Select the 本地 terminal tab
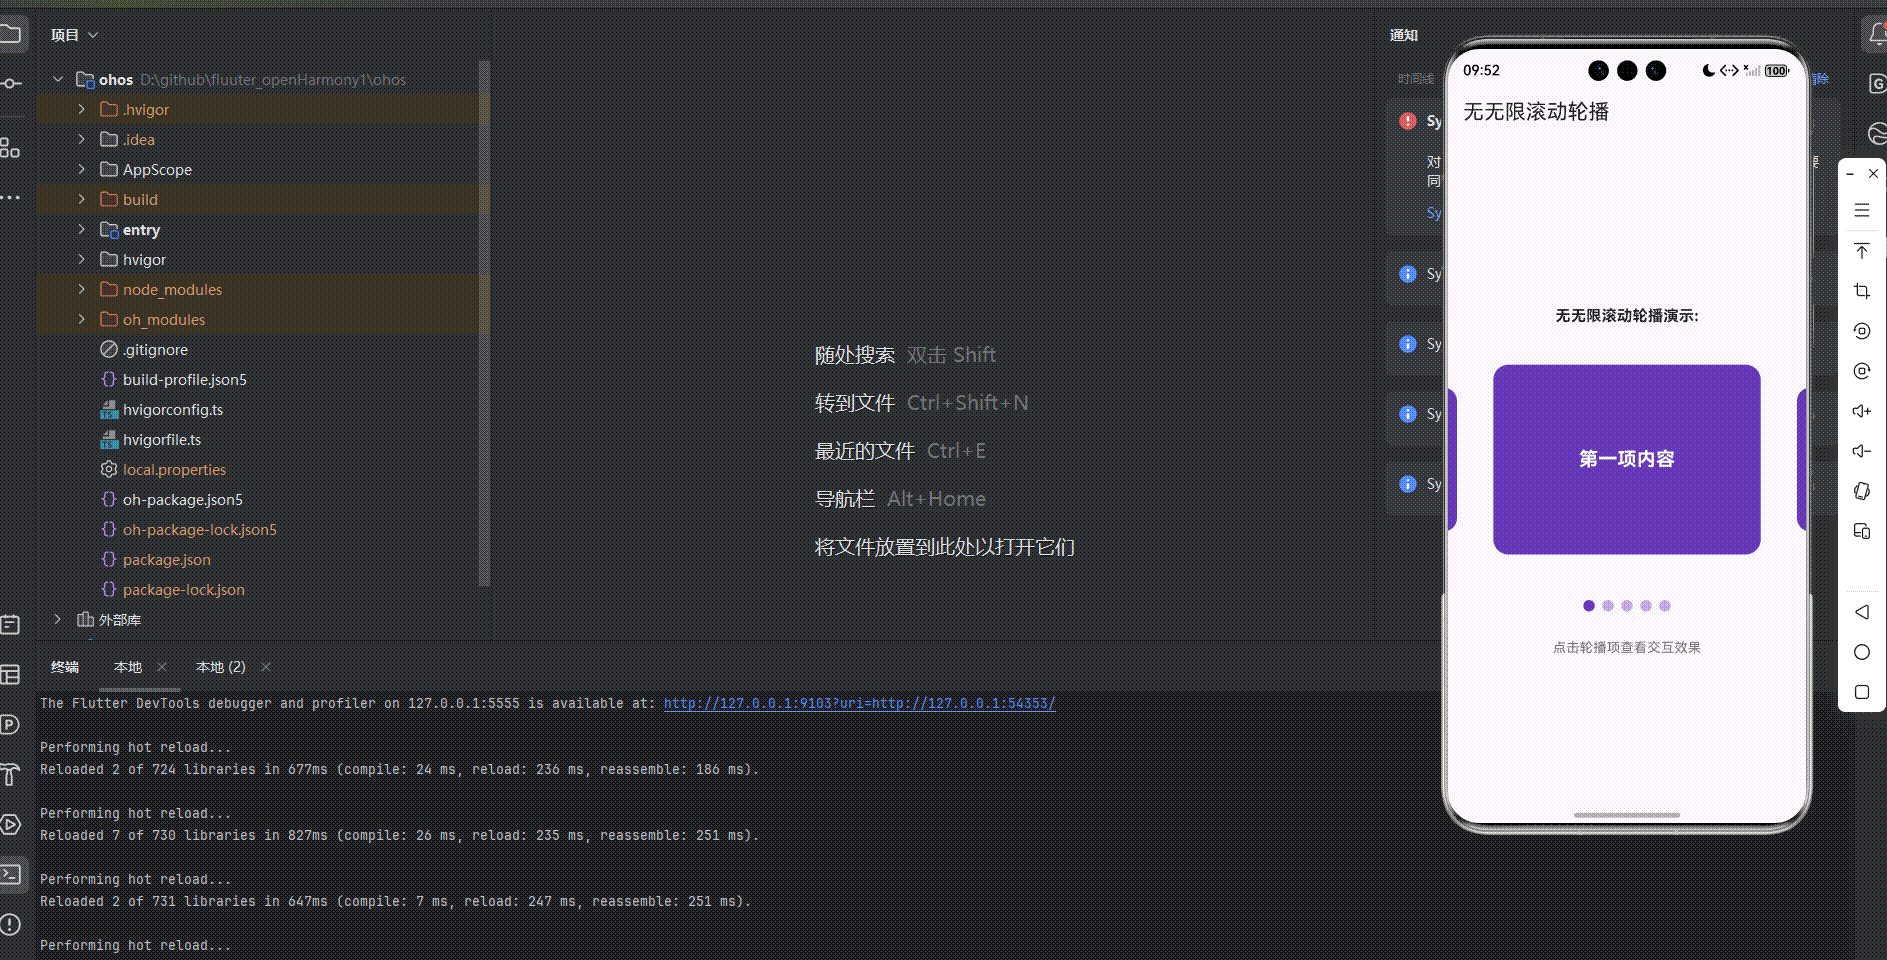Image resolution: width=1887 pixels, height=960 pixels. 128,667
